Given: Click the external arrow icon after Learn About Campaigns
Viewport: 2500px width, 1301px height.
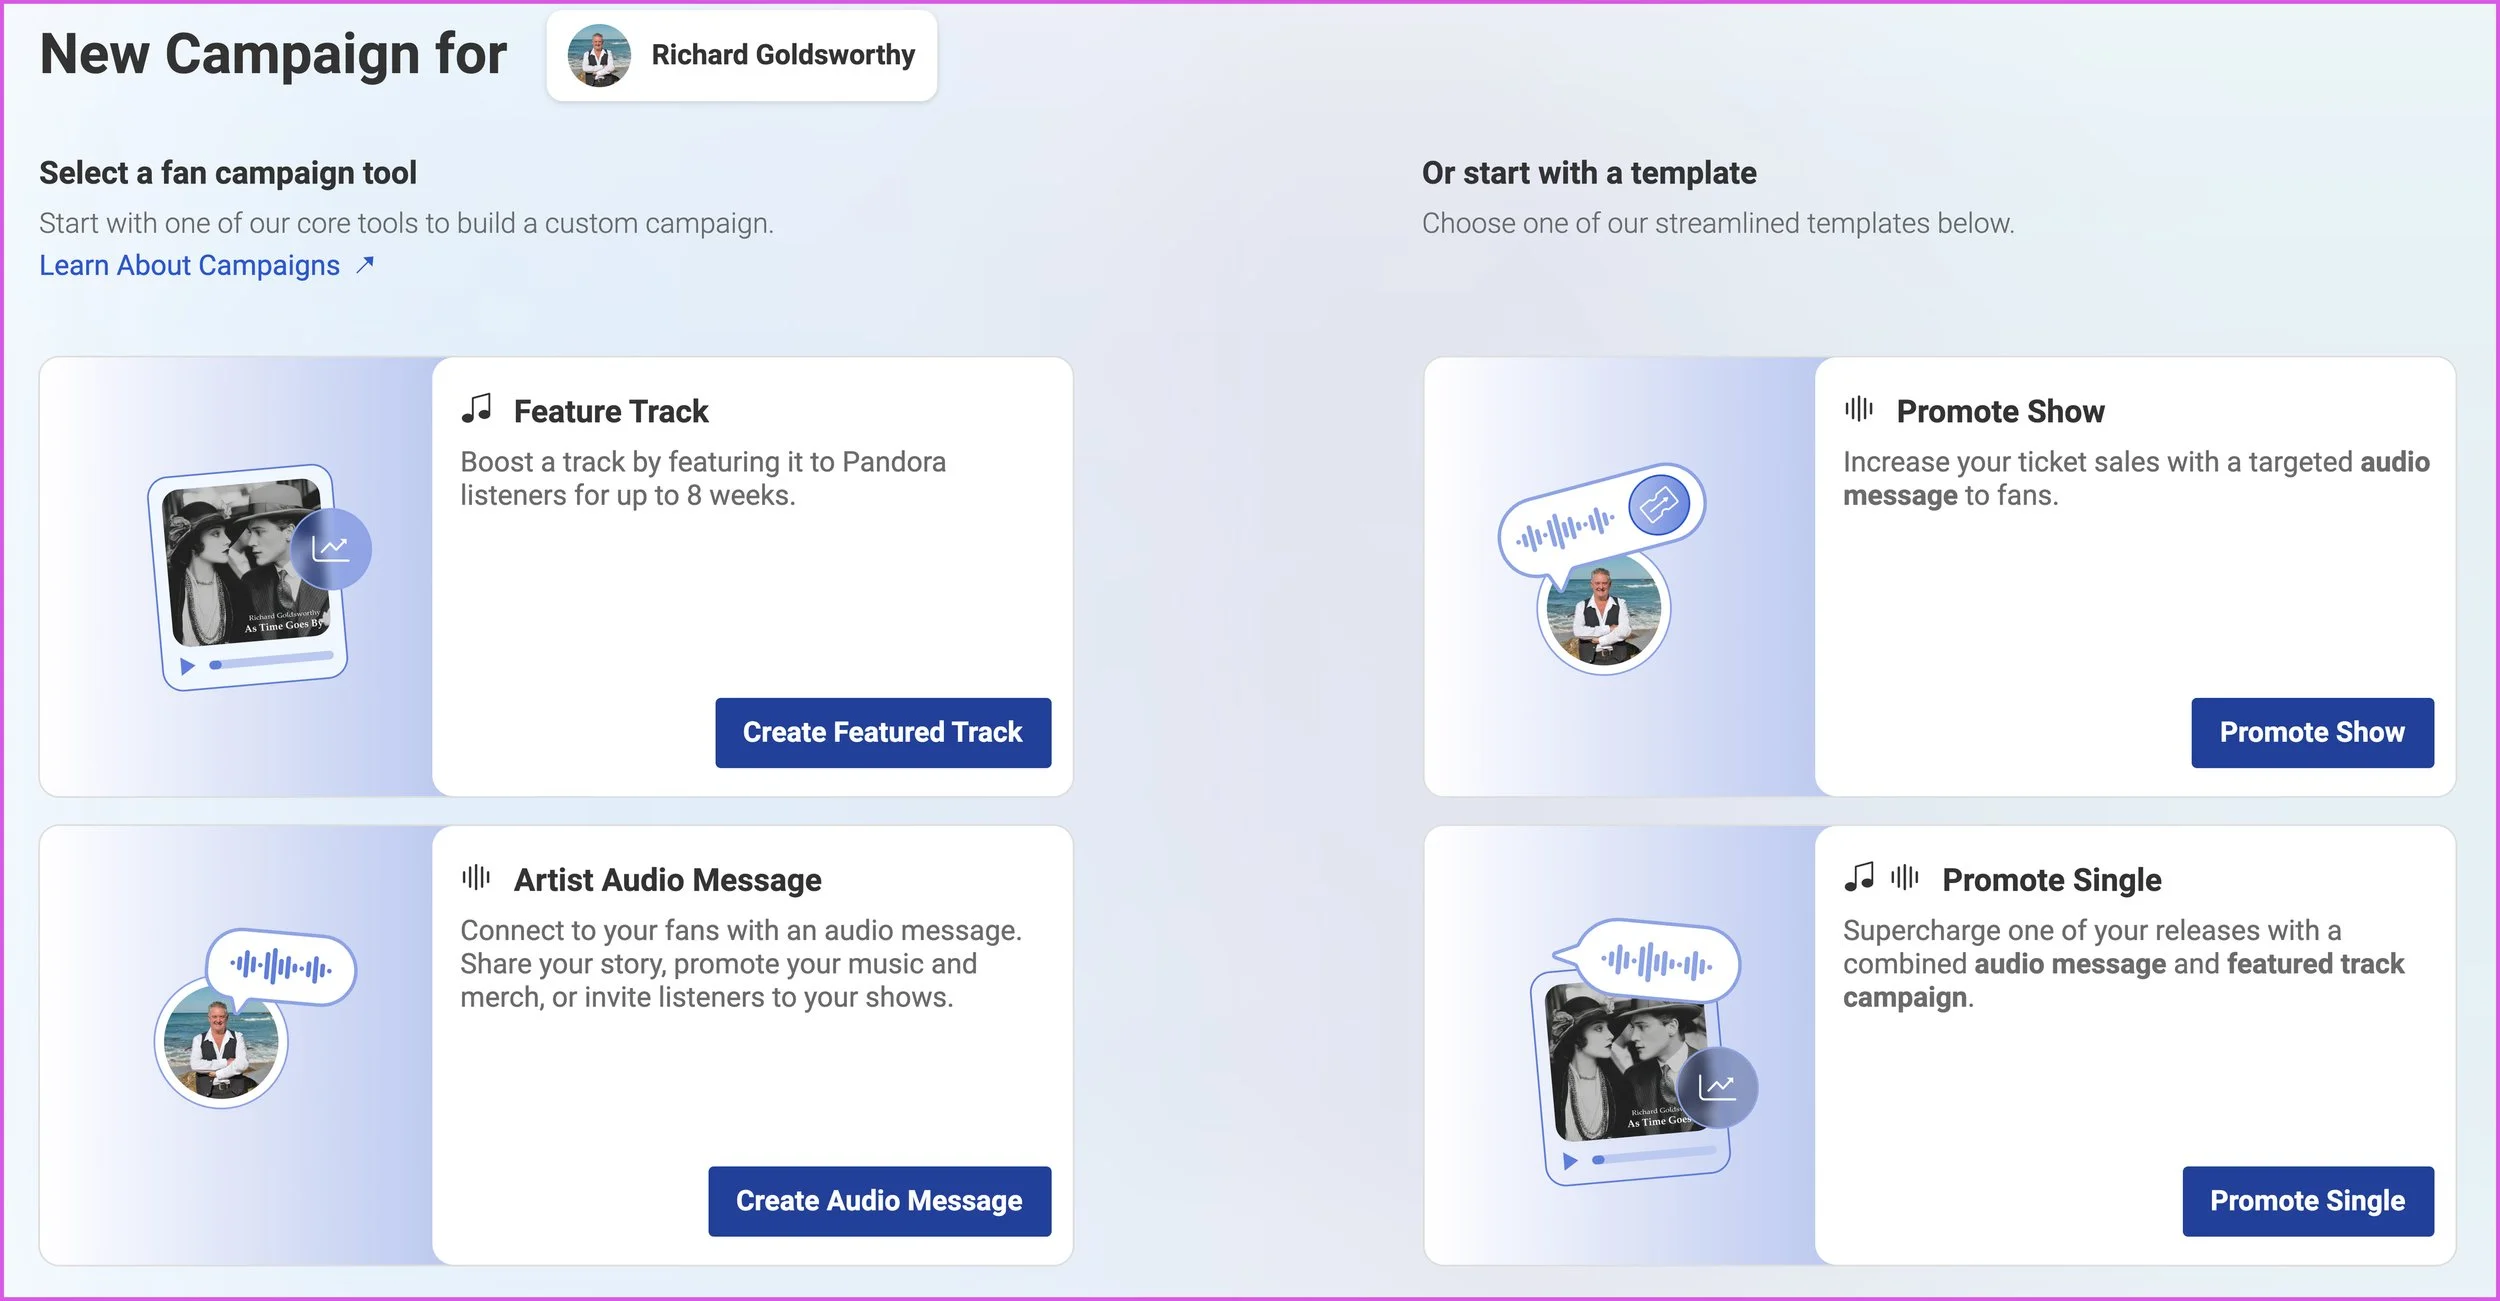Looking at the screenshot, I should coord(365,264).
